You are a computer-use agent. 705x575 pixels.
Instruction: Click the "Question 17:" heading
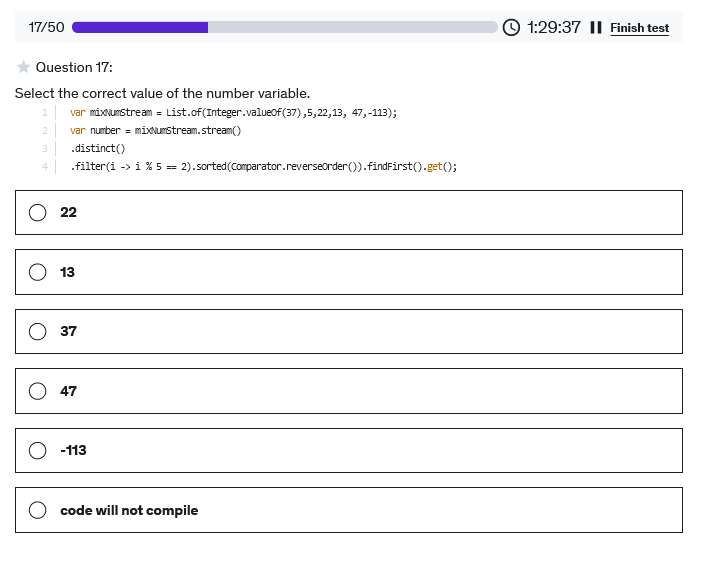pyautogui.click(x=74, y=67)
